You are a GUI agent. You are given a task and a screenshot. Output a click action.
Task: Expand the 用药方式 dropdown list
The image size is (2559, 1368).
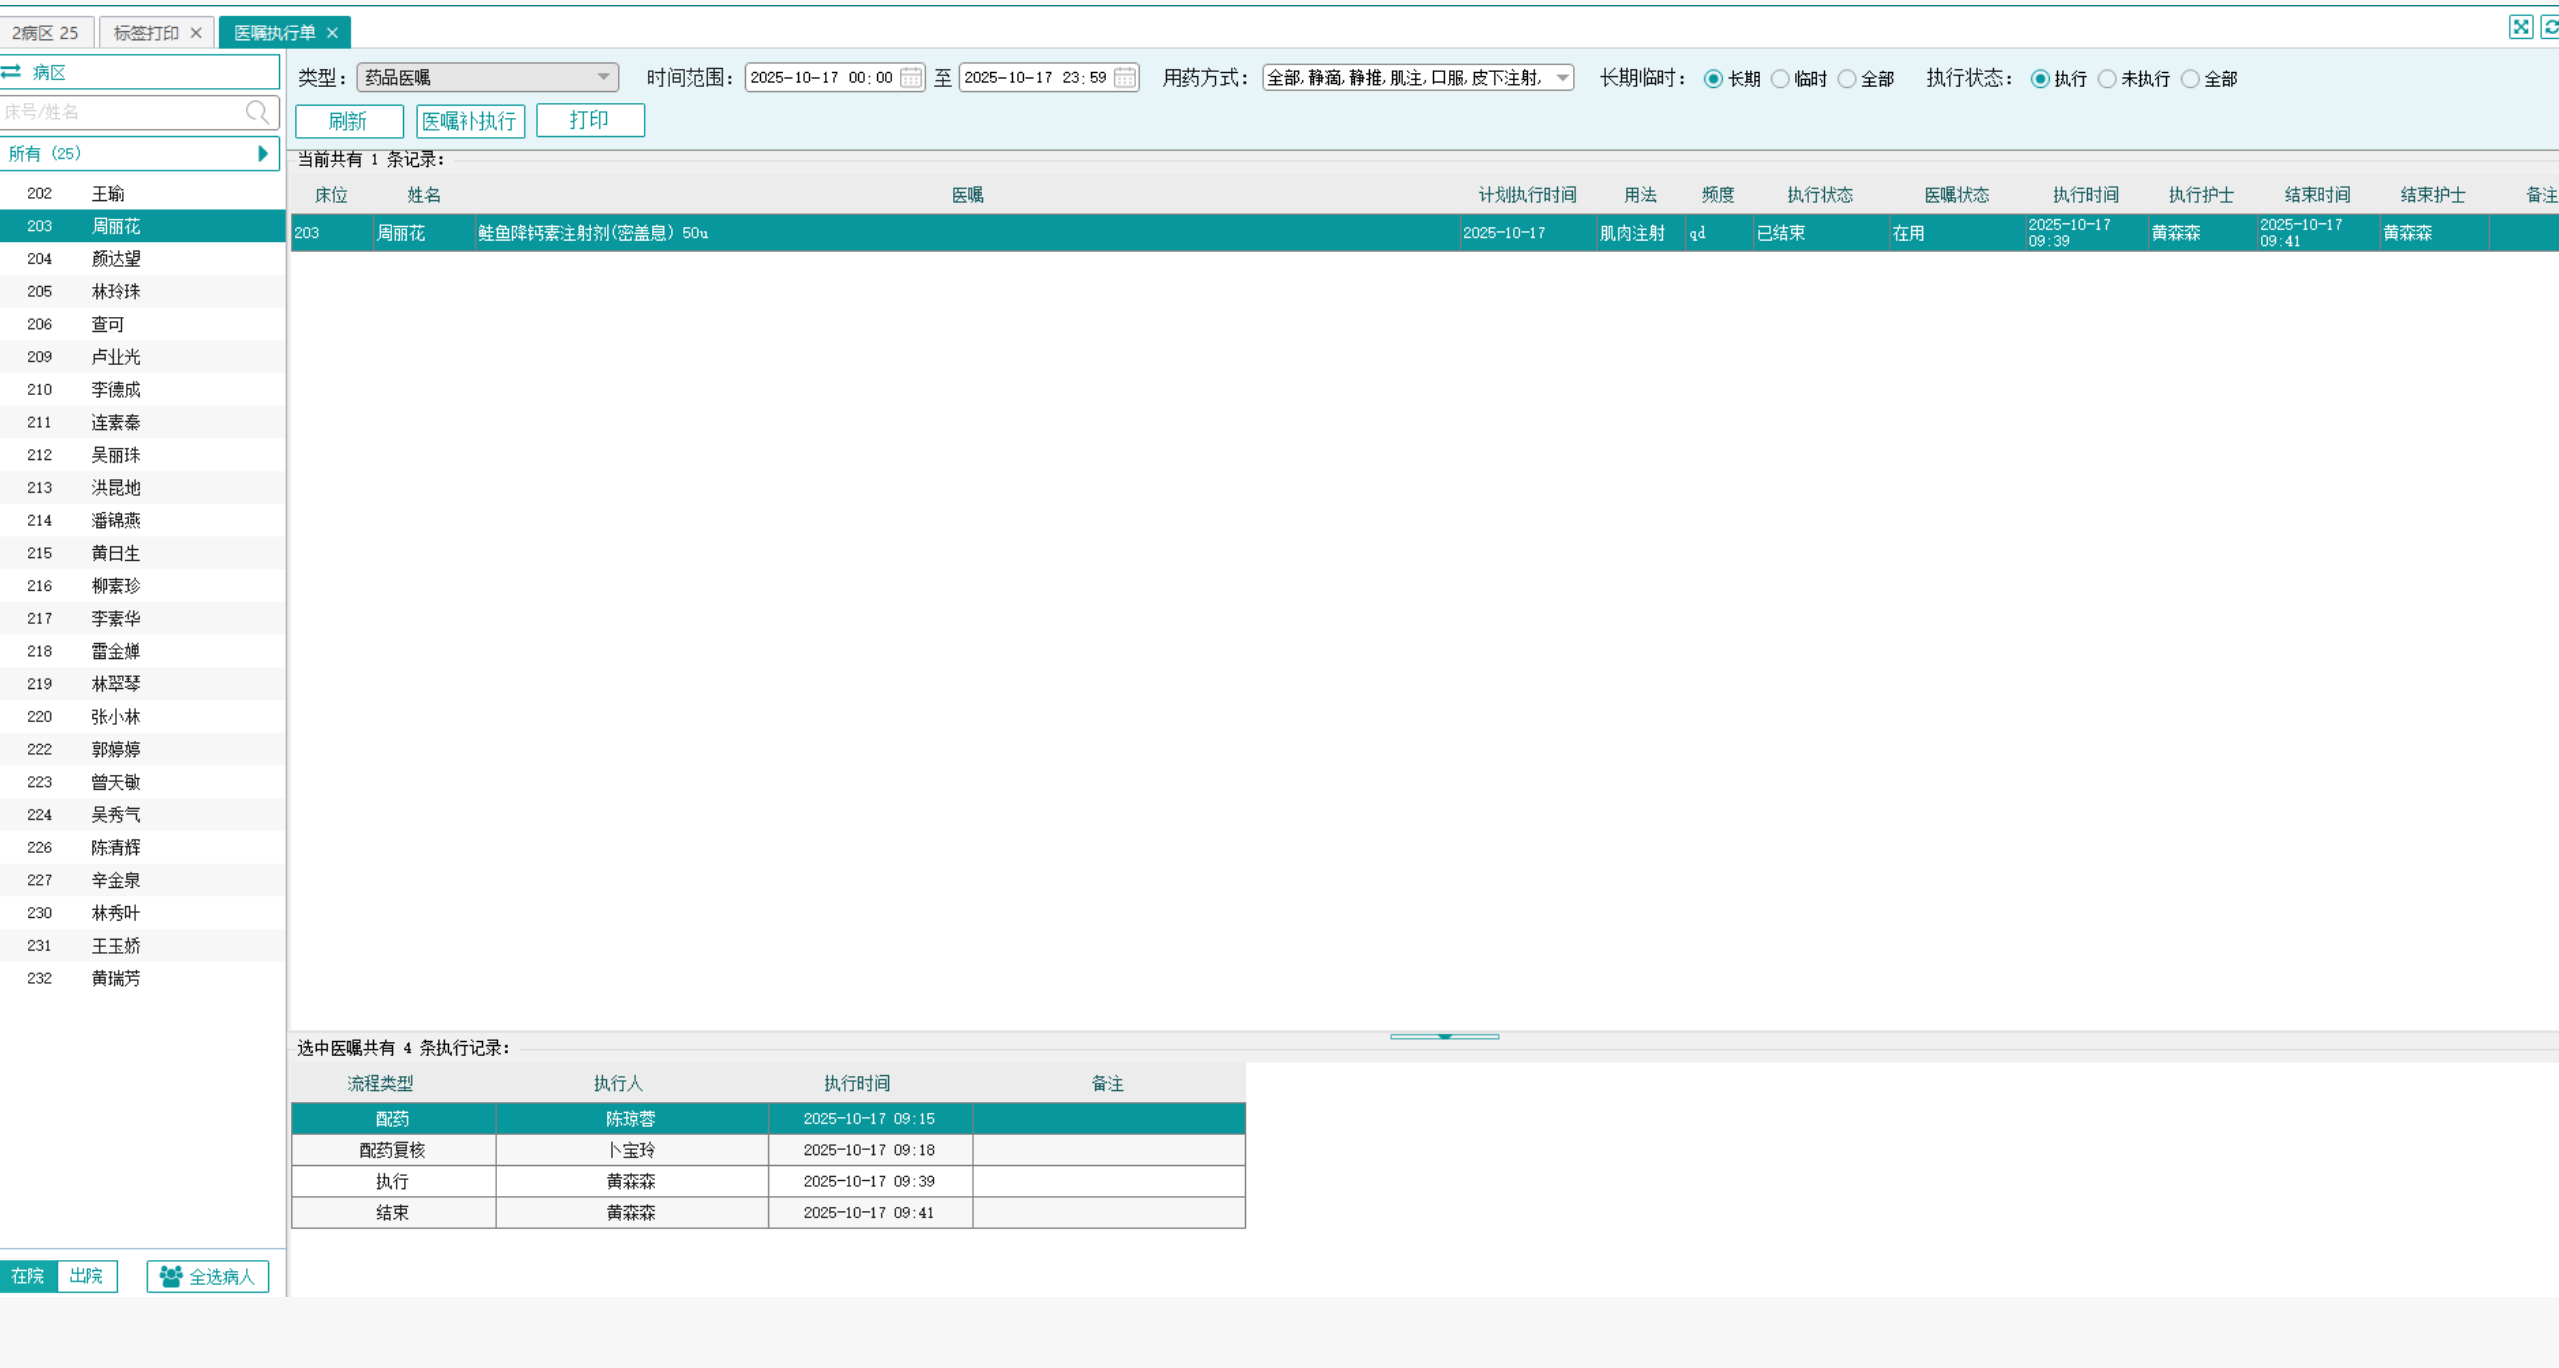1561,77
